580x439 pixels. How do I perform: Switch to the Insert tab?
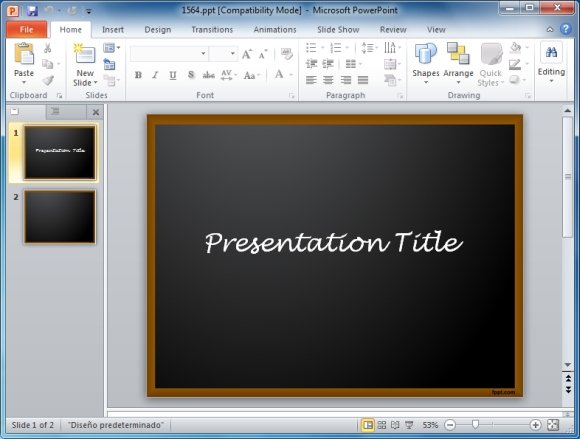(113, 30)
